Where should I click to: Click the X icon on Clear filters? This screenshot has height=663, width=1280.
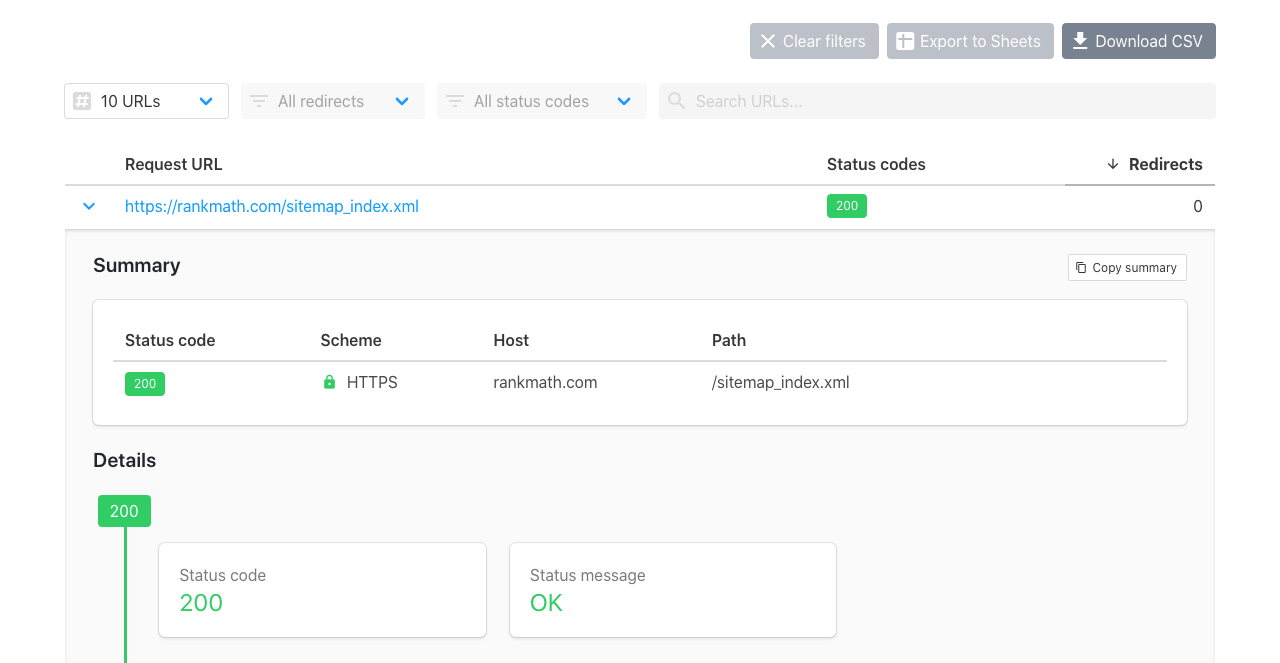click(768, 41)
